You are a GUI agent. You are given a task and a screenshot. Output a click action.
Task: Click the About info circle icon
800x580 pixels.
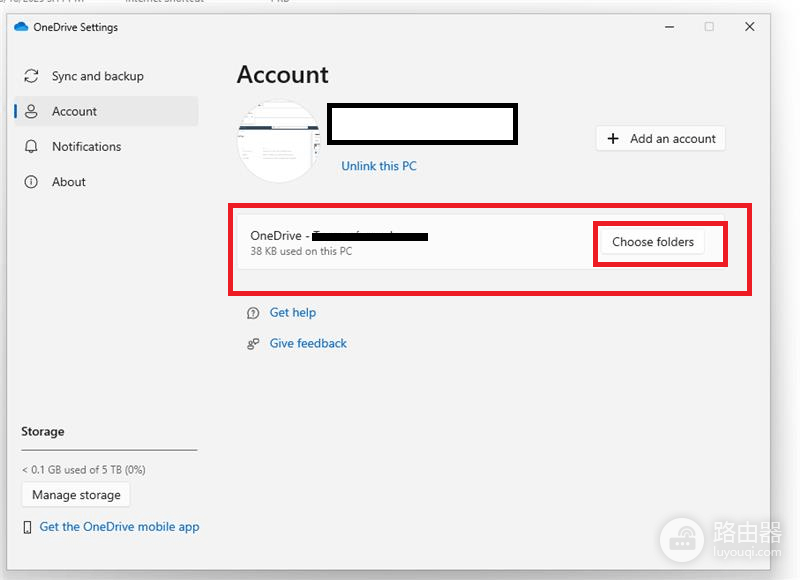(31, 182)
